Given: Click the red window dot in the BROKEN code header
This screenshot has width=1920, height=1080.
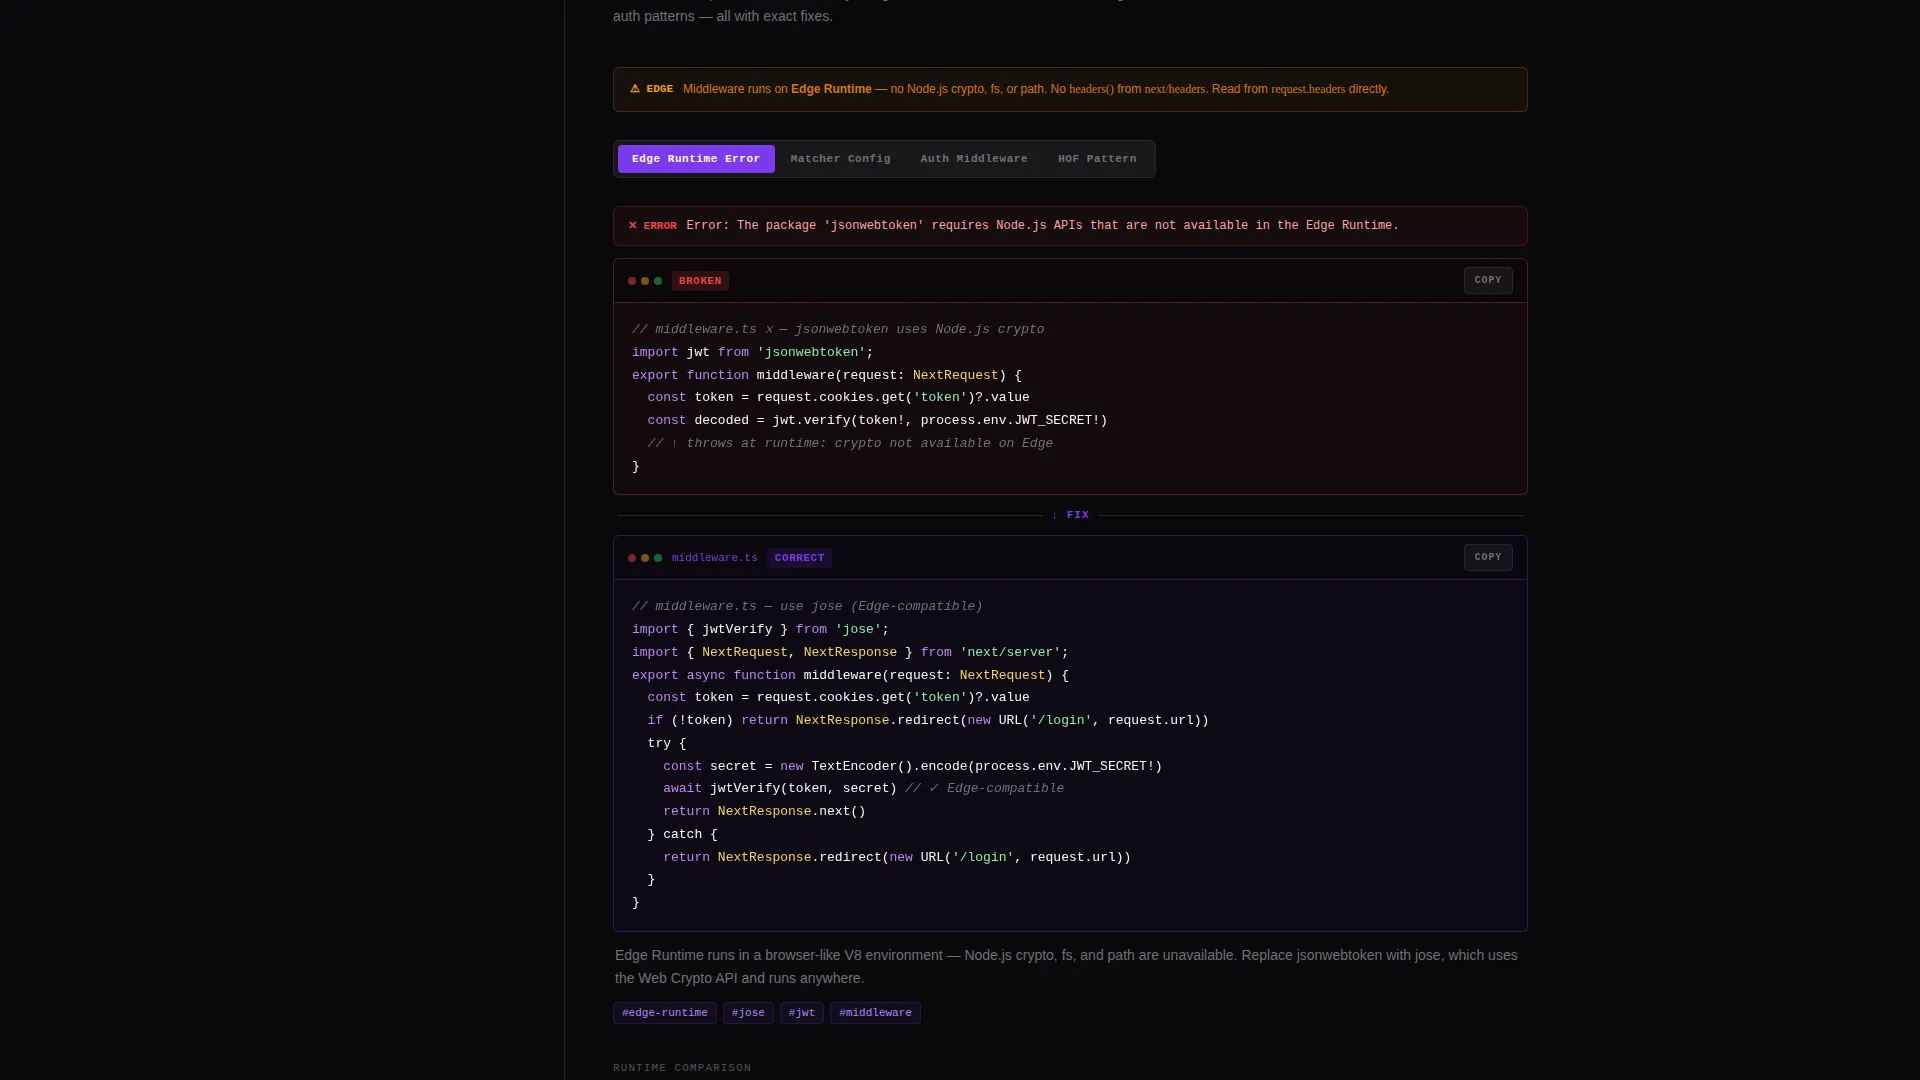Looking at the screenshot, I should tap(632, 281).
